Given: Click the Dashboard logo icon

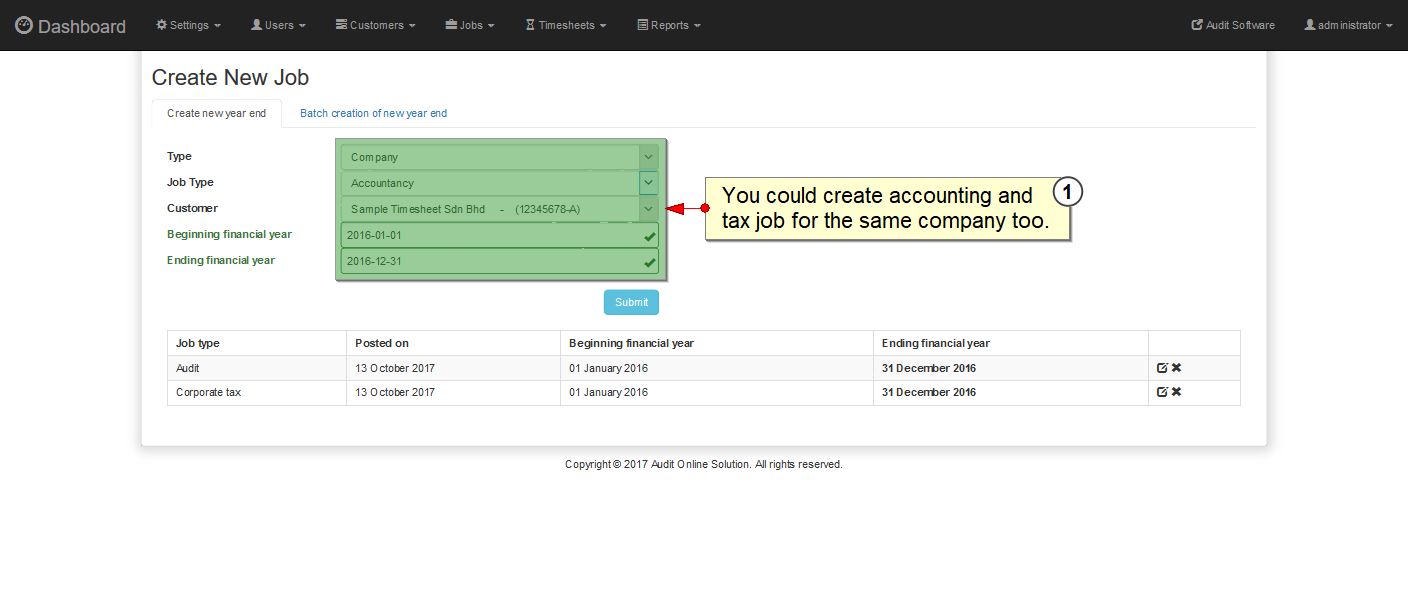Looking at the screenshot, I should [x=24, y=26].
